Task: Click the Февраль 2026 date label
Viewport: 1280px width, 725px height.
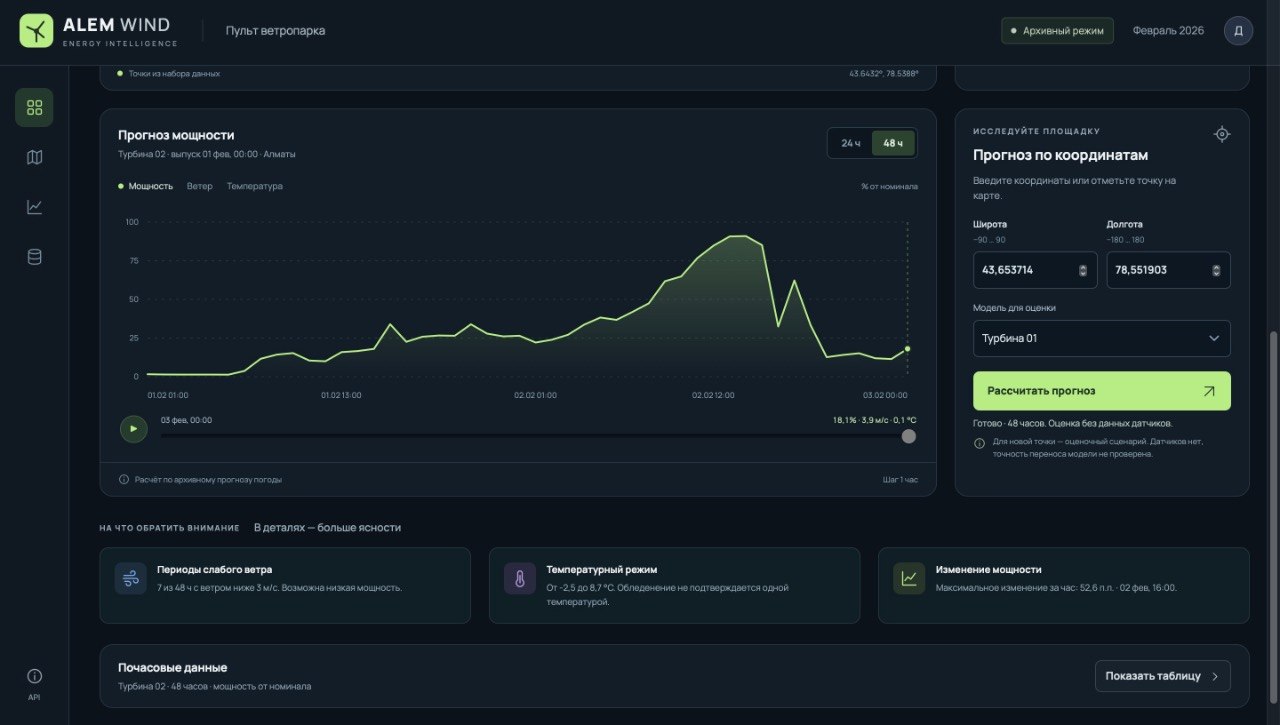Action: click(x=1168, y=31)
